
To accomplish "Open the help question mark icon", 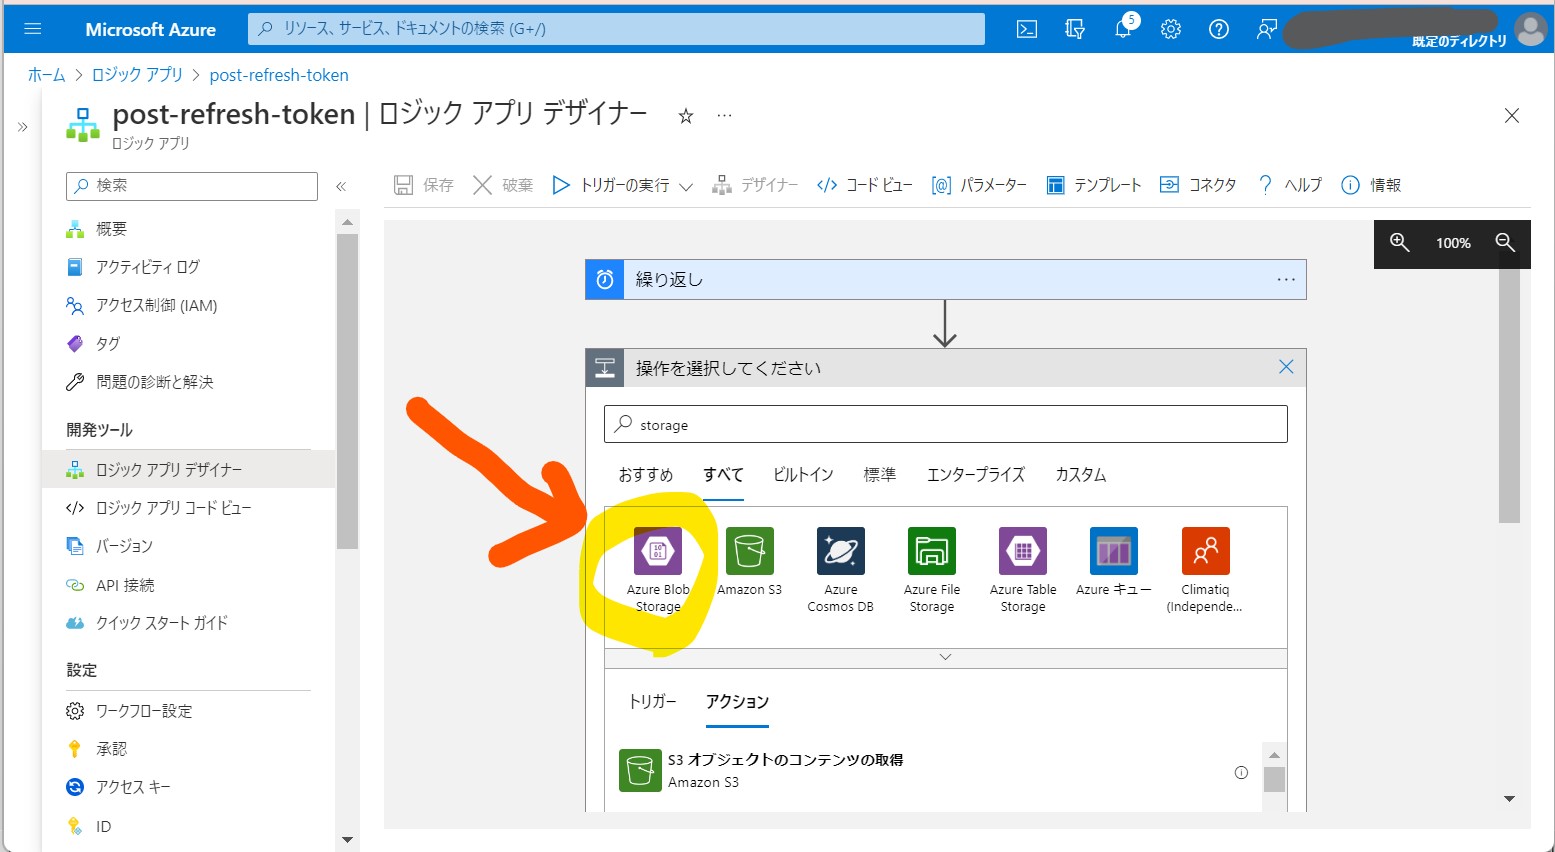I will click(1219, 29).
